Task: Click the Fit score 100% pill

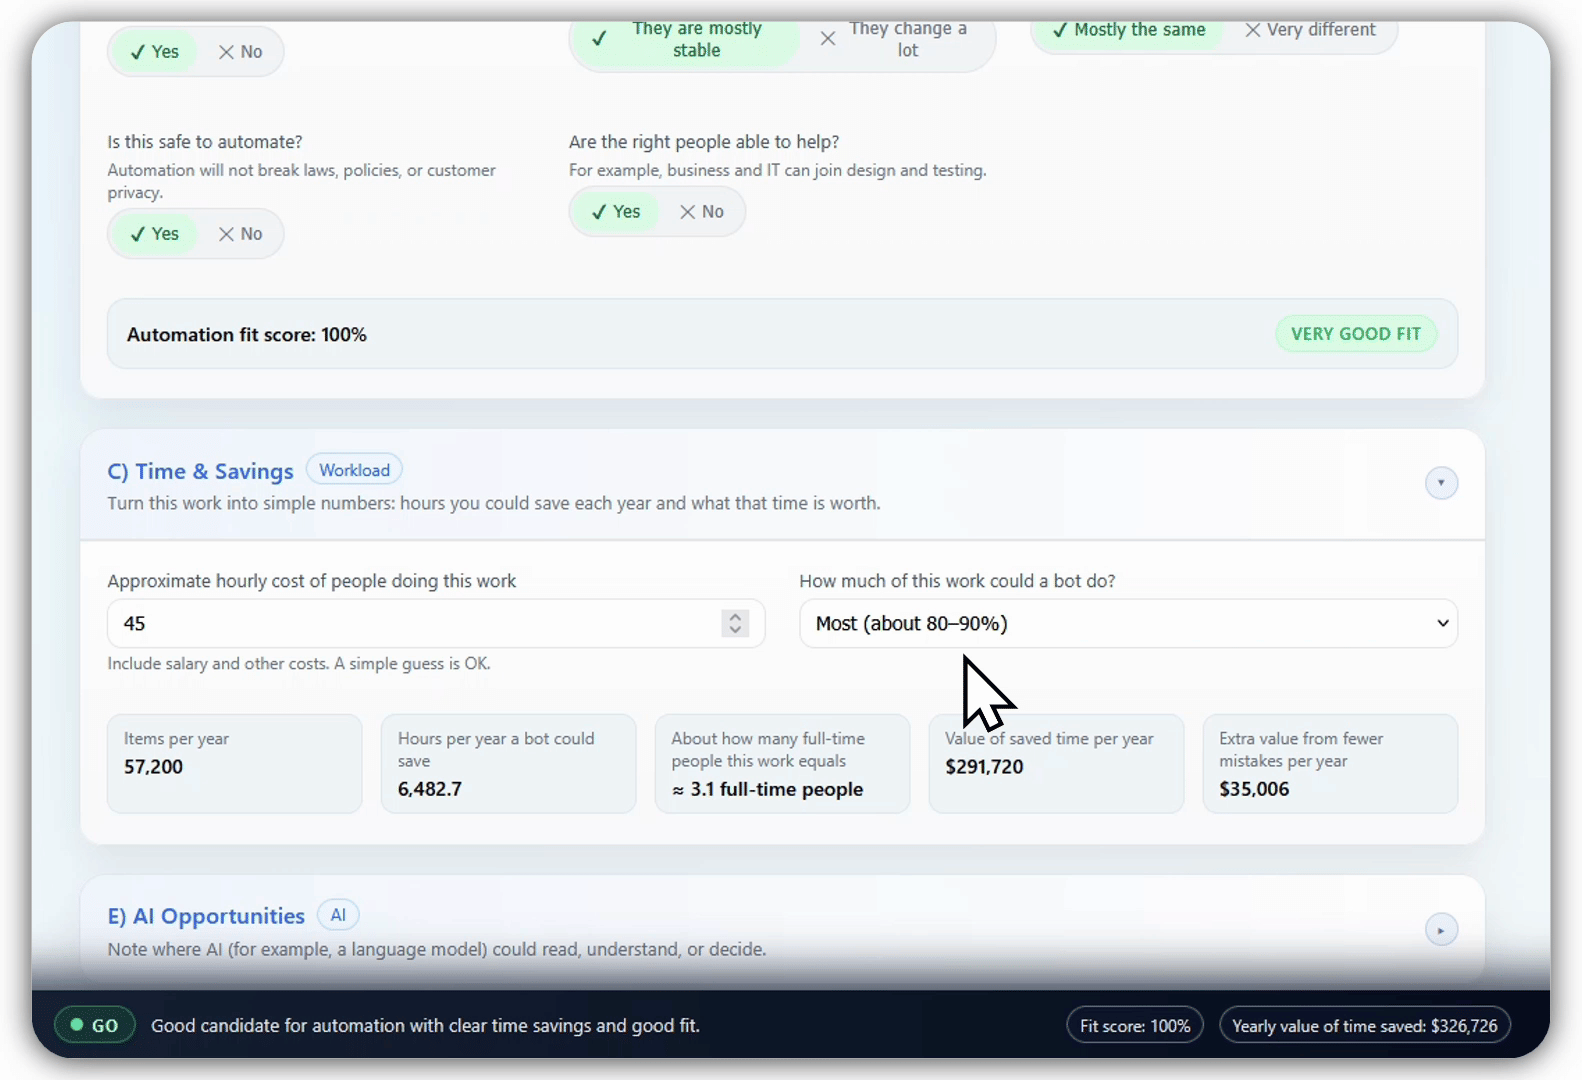Action: [1134, 1025]
